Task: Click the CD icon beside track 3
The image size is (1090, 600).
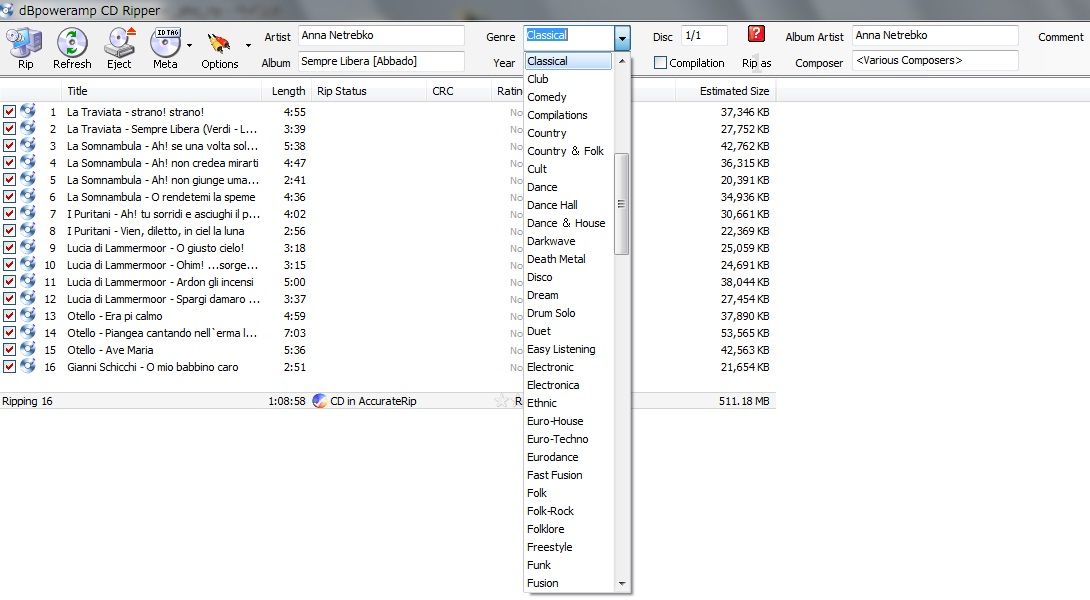Action: coord(28,145)
